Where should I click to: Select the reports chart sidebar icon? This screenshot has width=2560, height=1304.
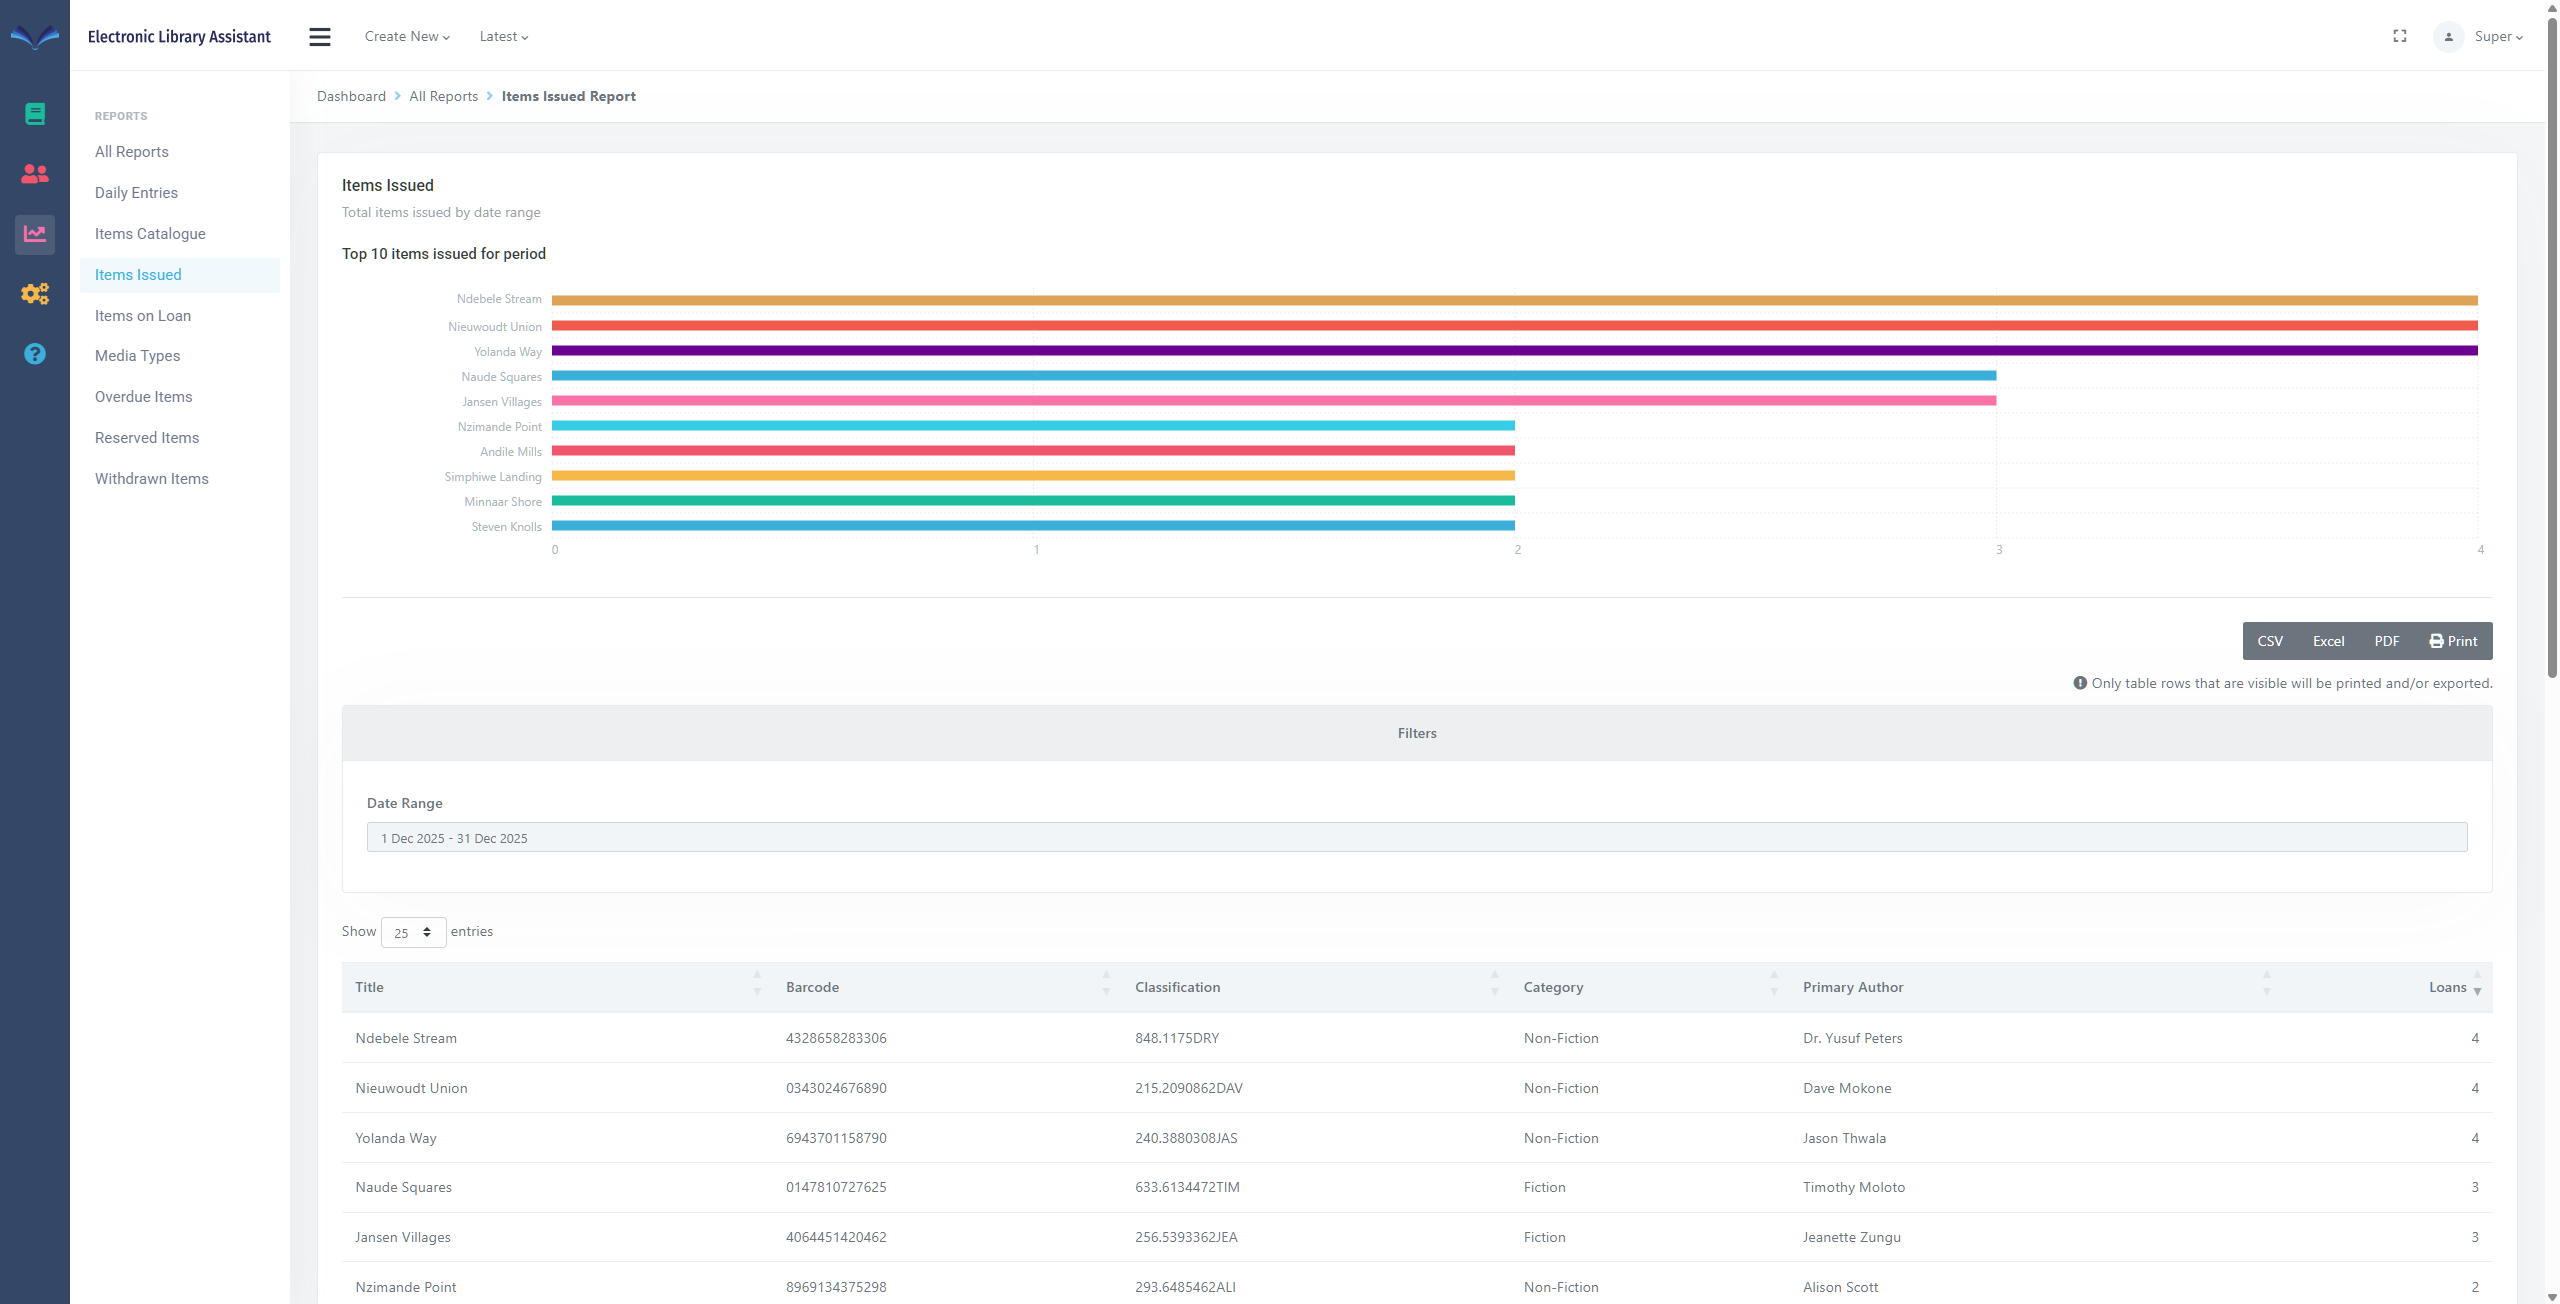35,234
